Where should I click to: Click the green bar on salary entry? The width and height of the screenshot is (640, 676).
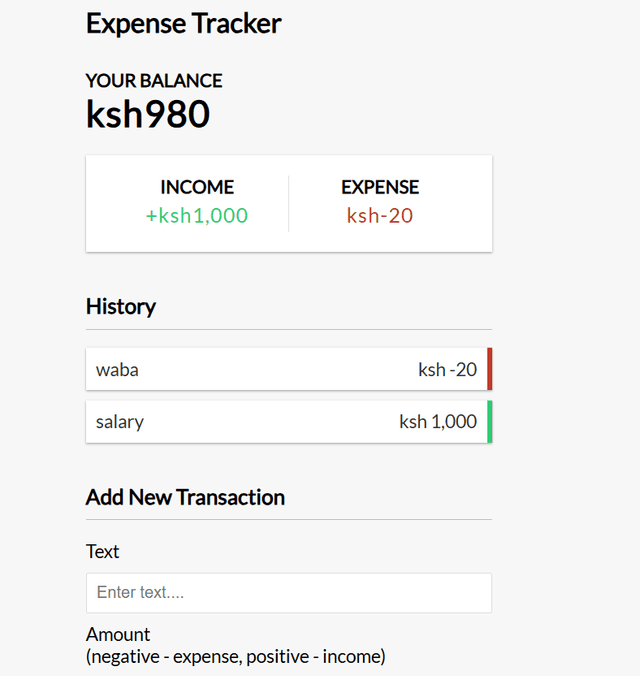(489, 422)
